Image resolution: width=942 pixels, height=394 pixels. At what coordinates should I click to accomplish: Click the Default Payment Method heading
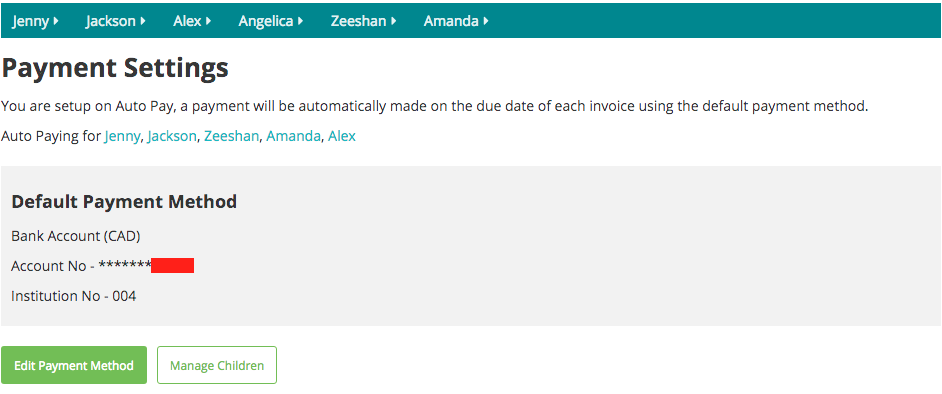tap(124, 202)
